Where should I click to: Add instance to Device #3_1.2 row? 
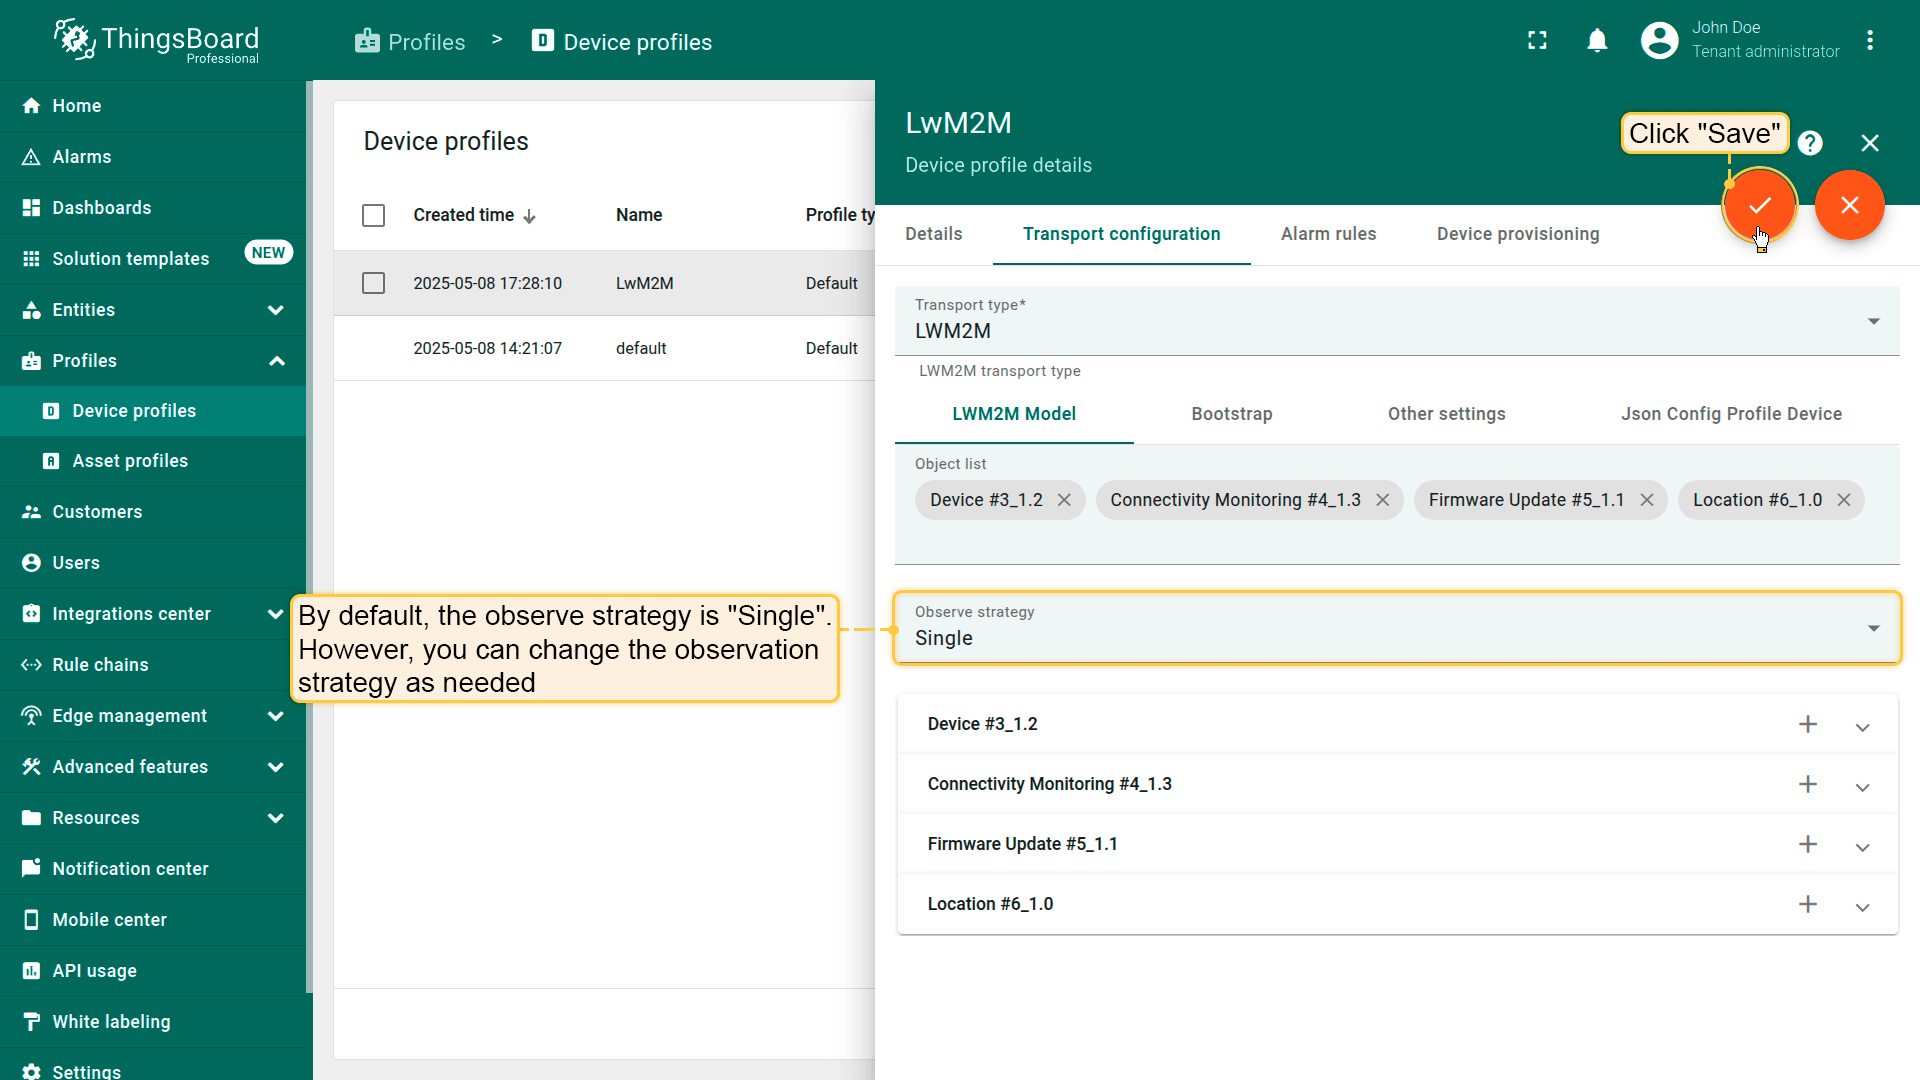click(x=1807, y=724)
